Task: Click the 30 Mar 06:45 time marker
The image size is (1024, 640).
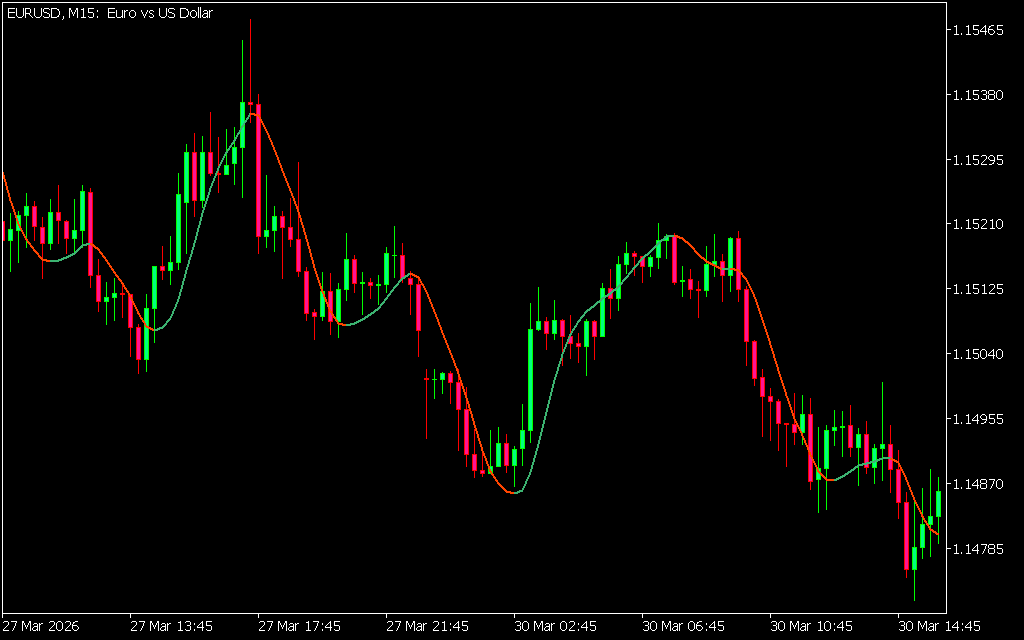Action: point(683,627)
